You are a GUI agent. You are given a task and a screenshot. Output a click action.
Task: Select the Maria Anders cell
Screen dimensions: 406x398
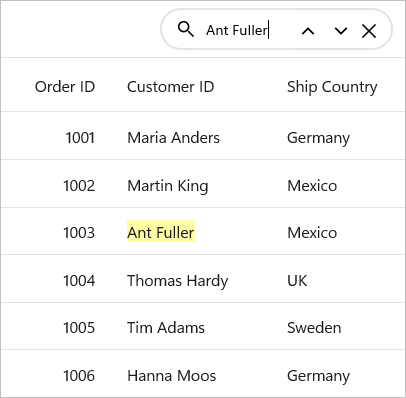(173, 138)
